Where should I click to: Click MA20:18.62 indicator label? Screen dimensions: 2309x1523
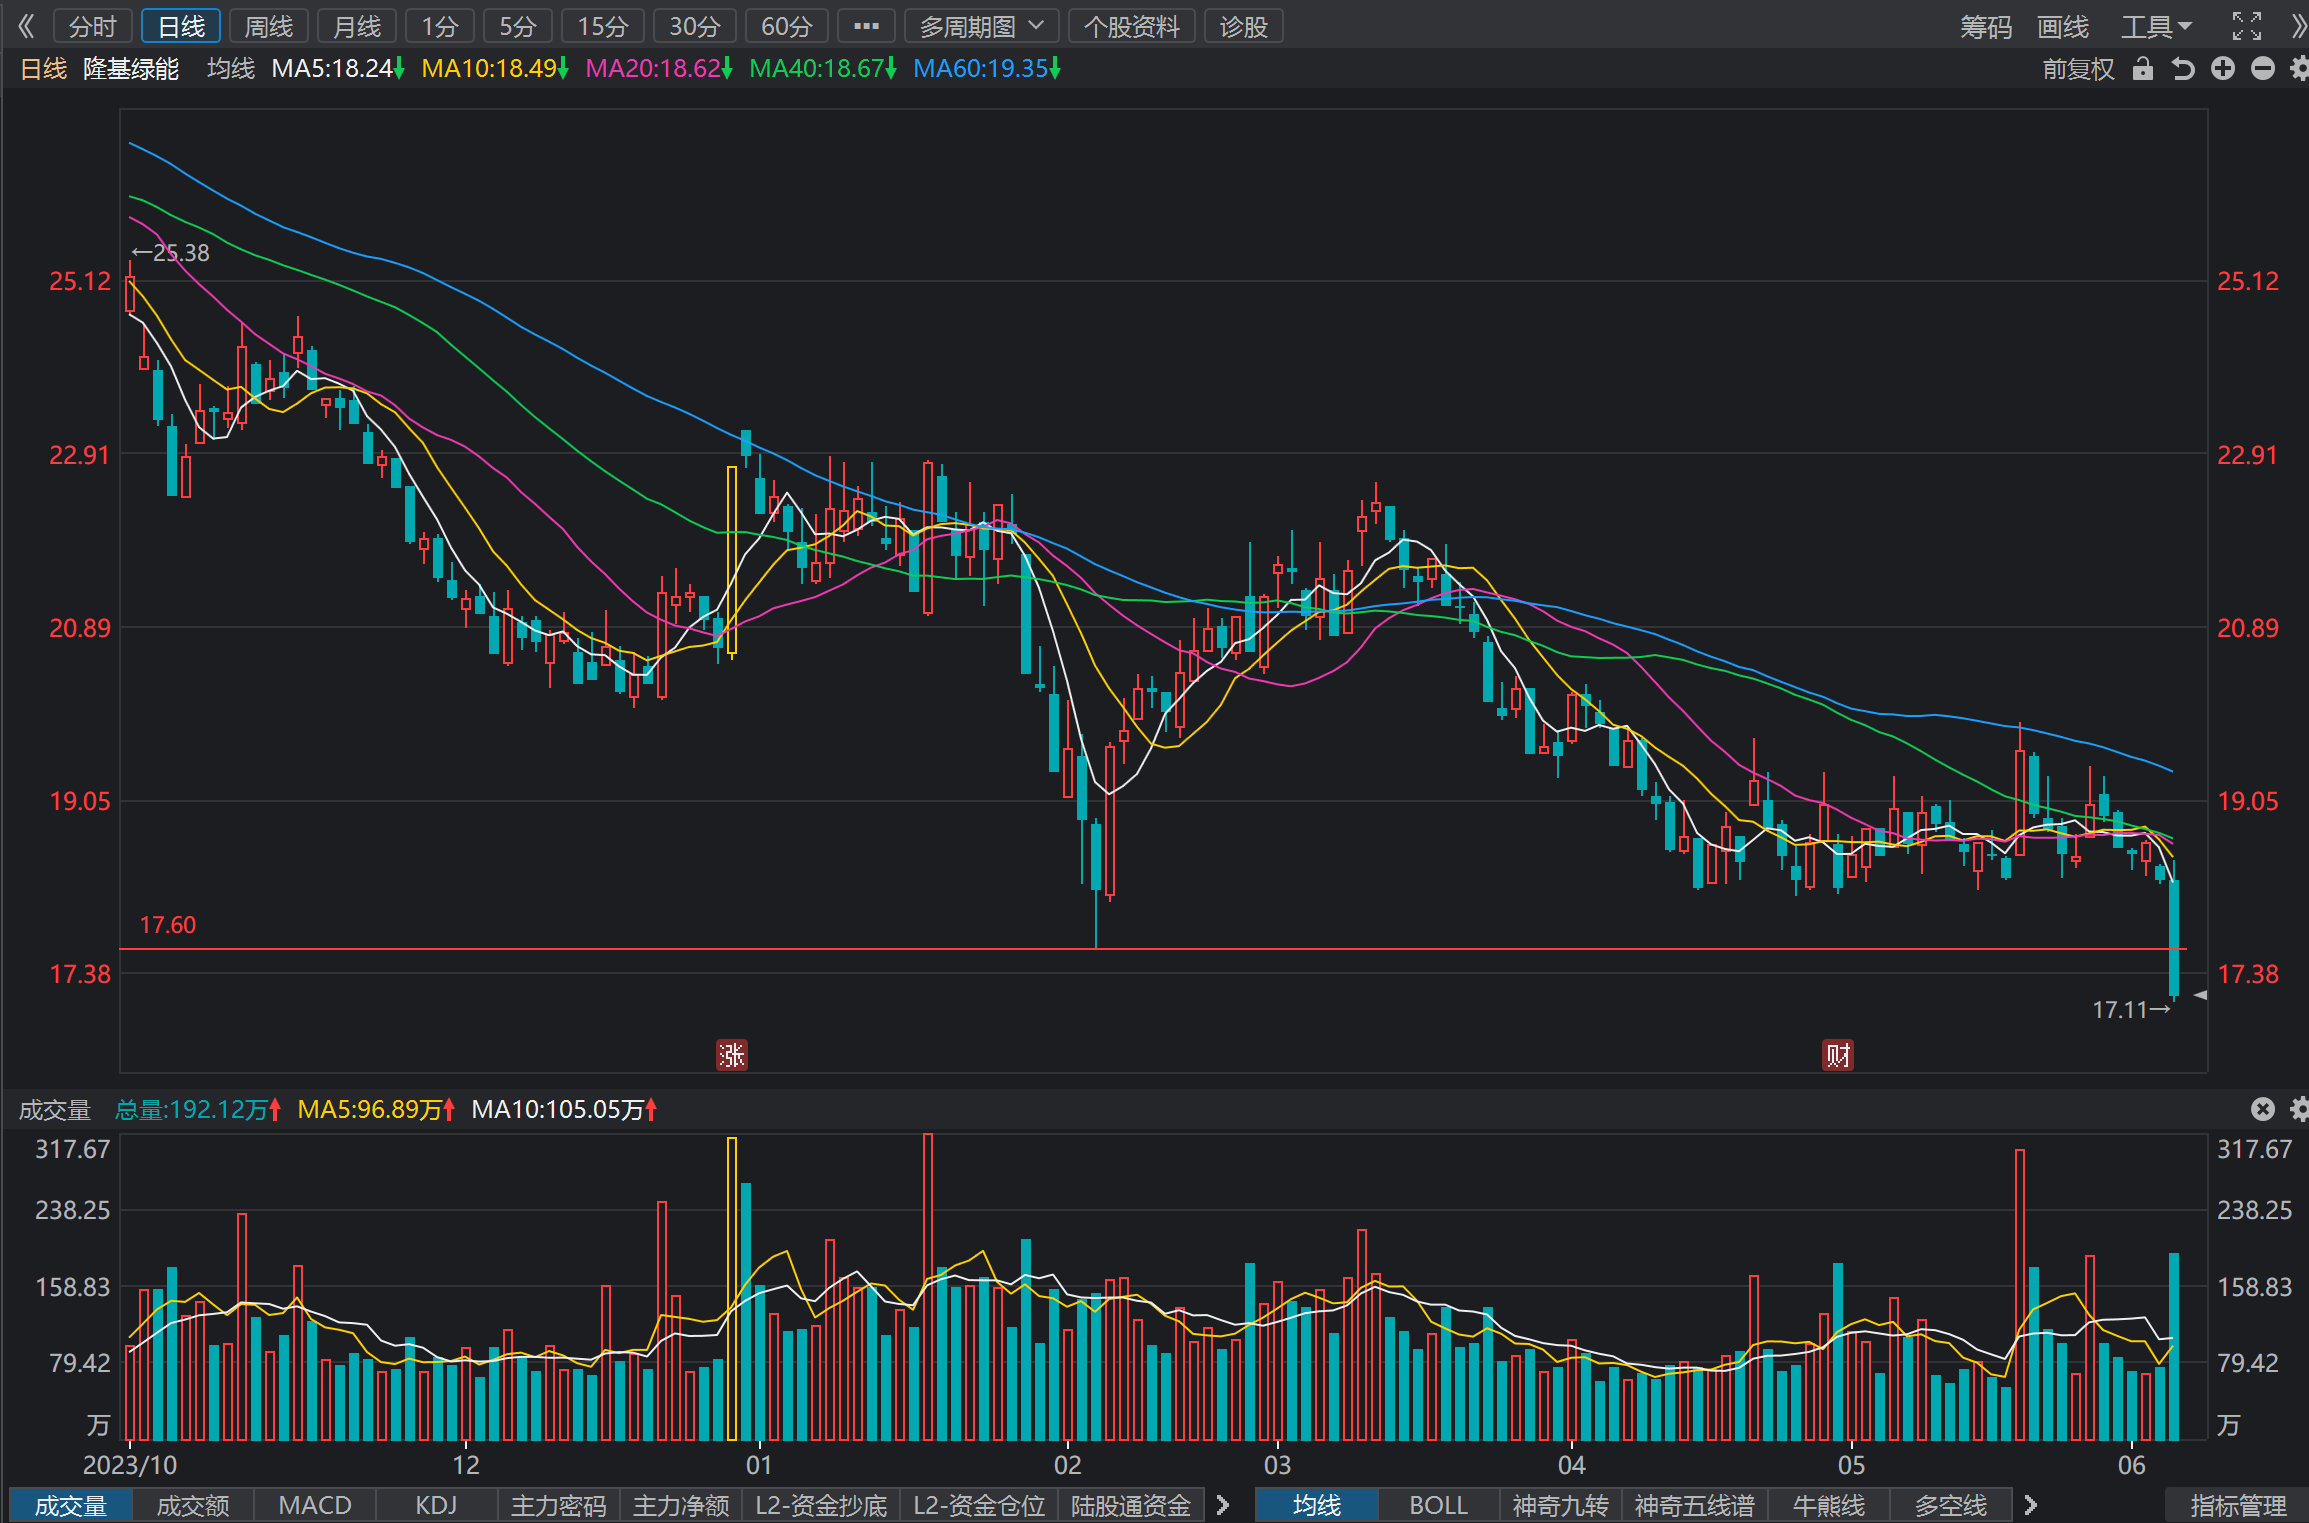(x=659, y=68)
